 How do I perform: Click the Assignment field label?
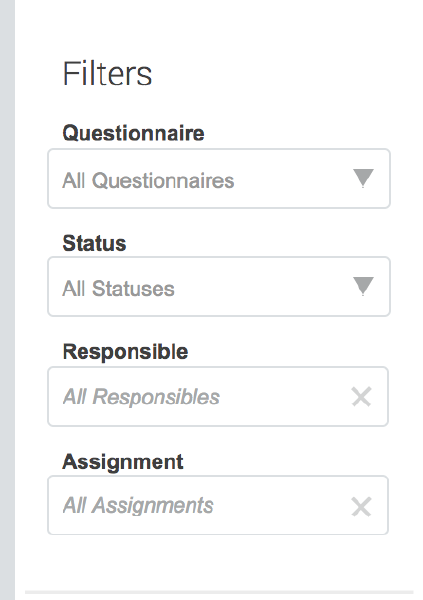122,462
